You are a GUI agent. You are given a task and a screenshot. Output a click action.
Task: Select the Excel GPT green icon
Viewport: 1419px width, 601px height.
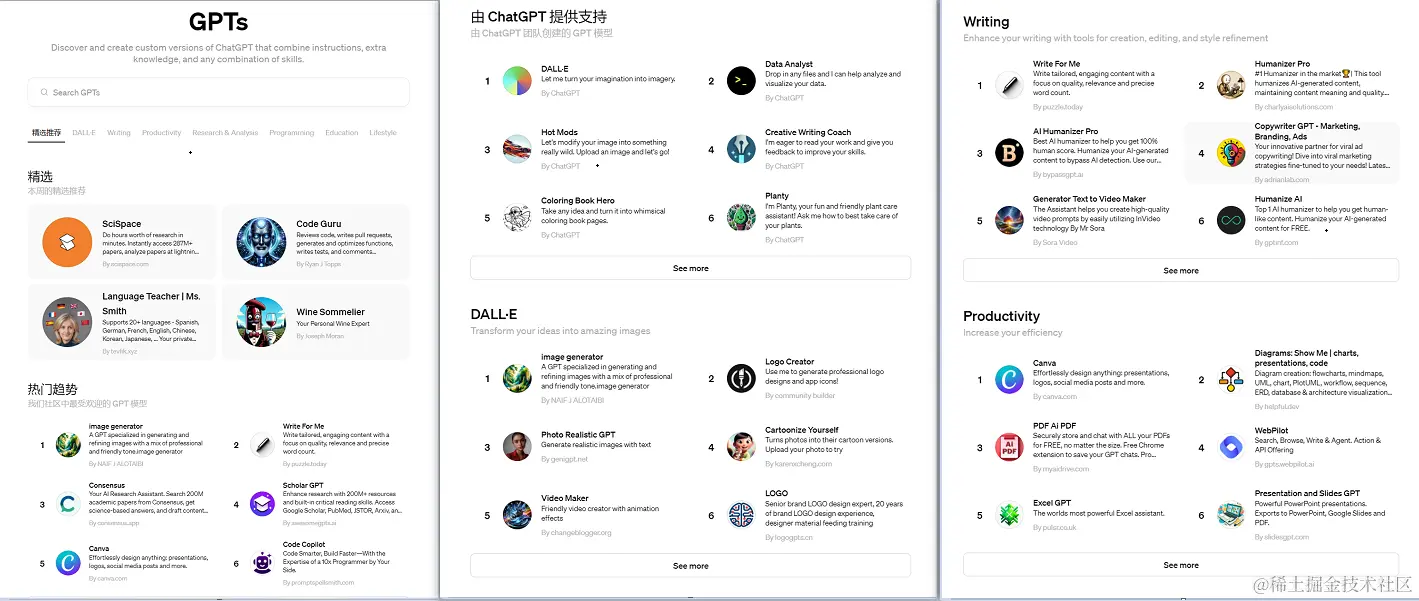(1009, 515)
